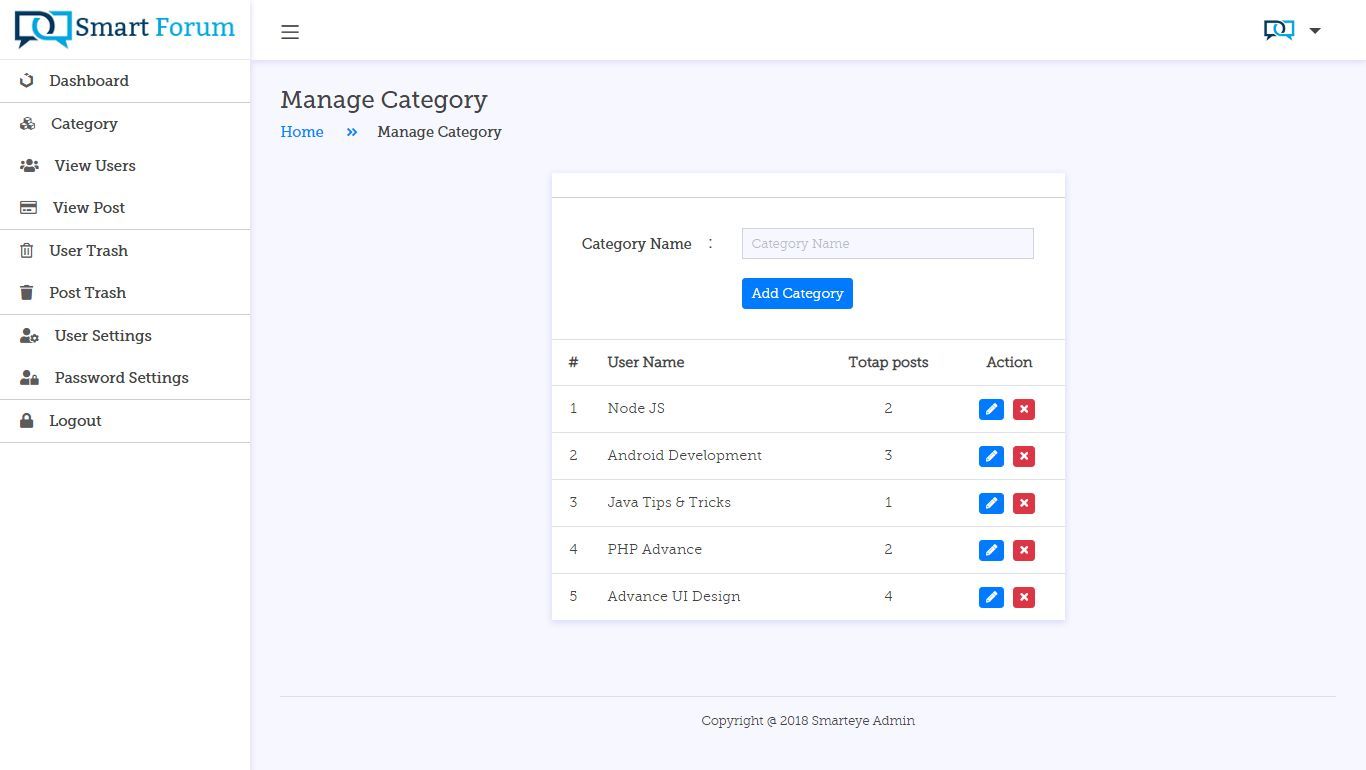
Task: Open the user profile dropdown arrow
Action: tap(1315, 31)
